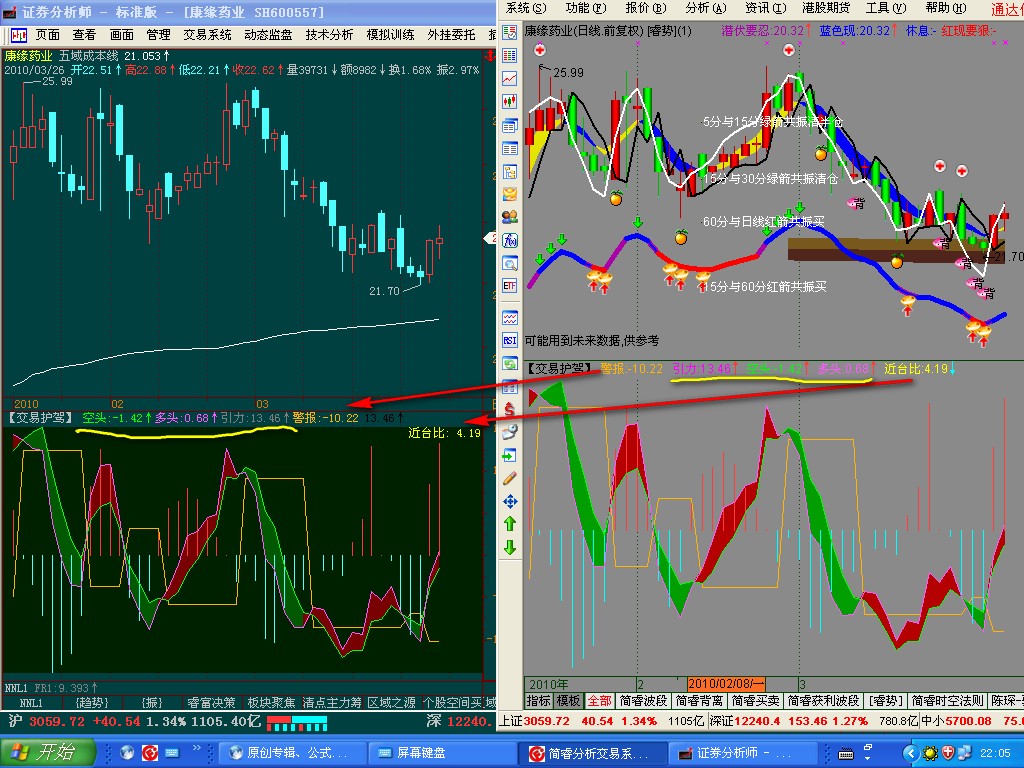Open 查看 menu in 证券分析师
Screen dimensions: 1024x768
pos(84,35)
